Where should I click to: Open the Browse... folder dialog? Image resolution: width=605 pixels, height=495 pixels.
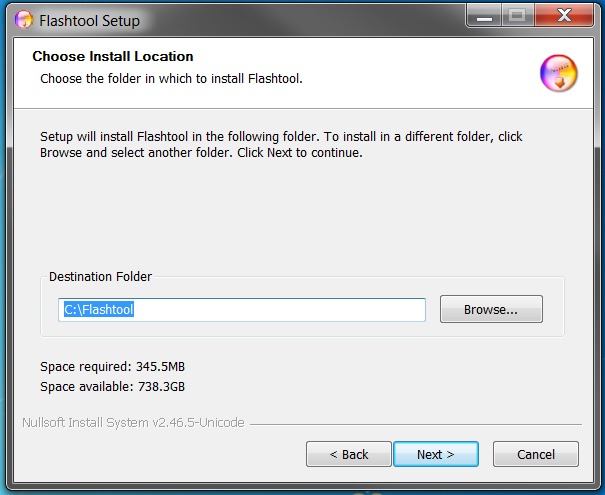[491, 309]
